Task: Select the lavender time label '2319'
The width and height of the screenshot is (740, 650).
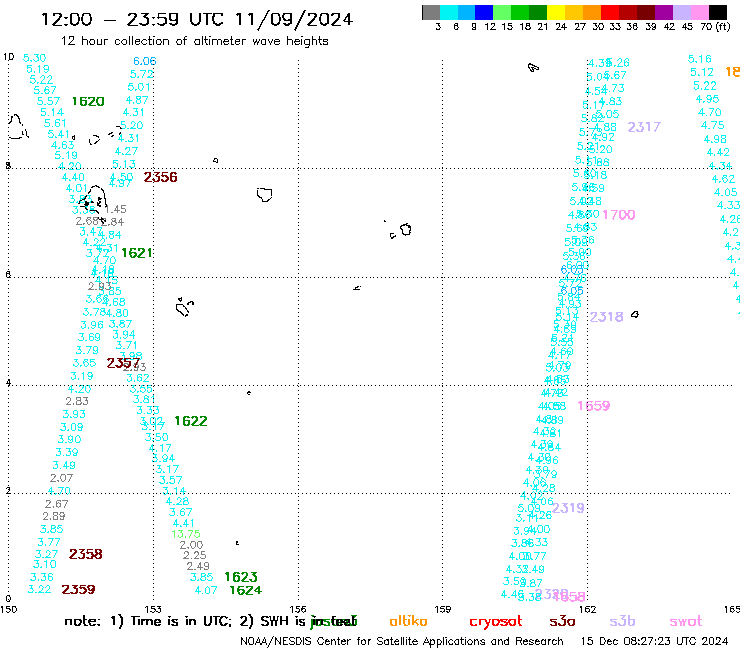Action: (x=568, y=508)
